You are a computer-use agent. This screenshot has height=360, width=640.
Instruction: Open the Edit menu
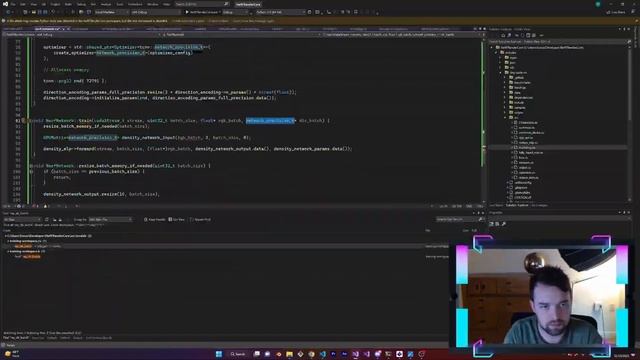click(23, 4)
